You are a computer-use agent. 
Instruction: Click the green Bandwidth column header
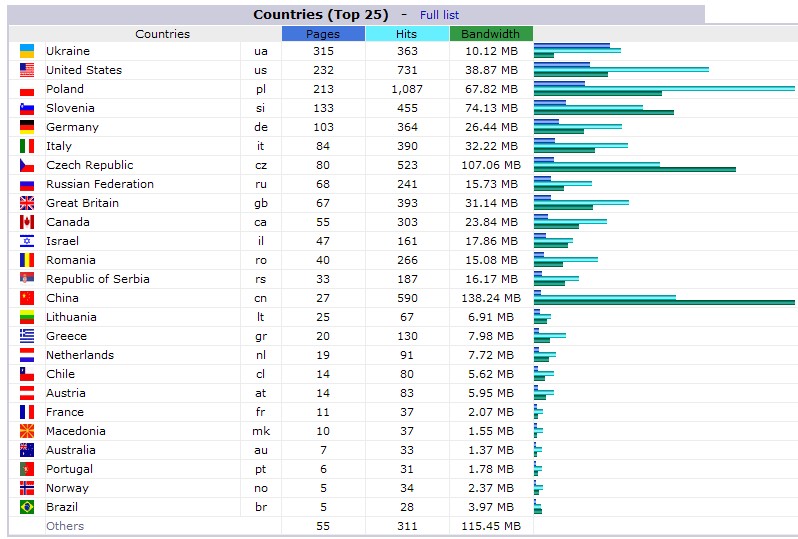coord(491,34)
